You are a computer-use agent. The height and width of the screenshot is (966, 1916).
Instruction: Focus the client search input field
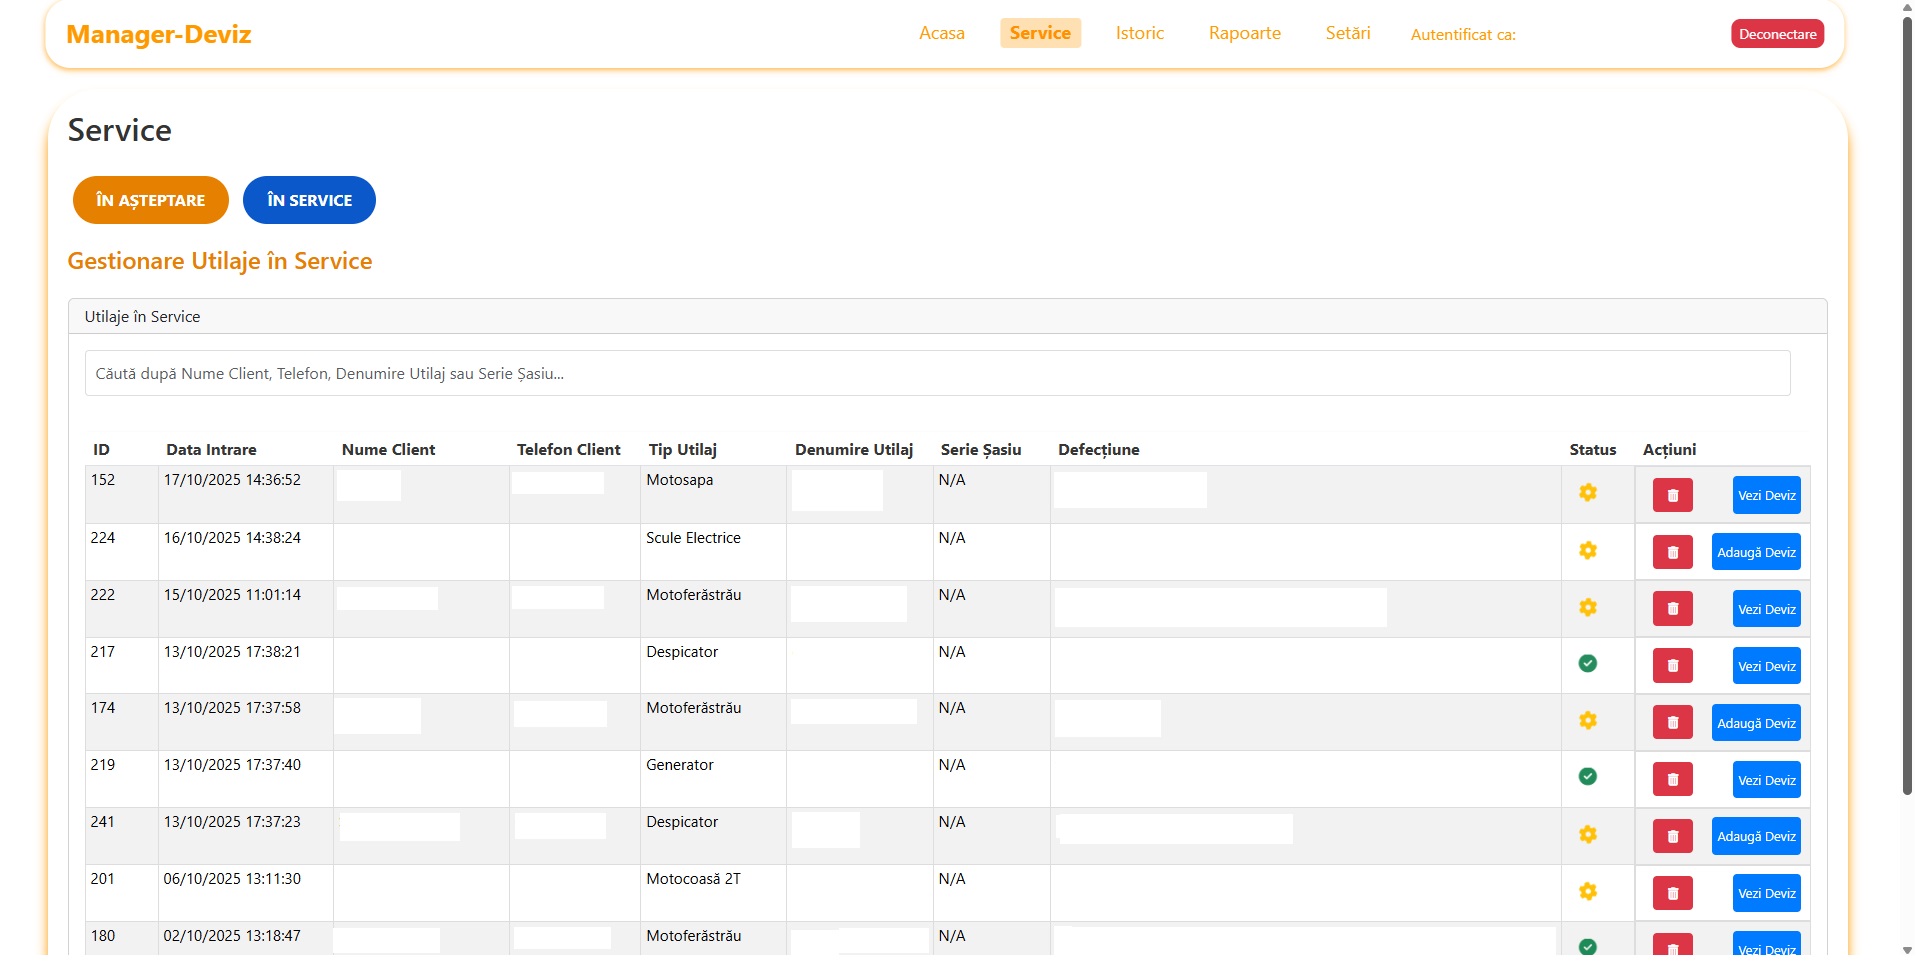pyautogui.click(x=937, y=373)
